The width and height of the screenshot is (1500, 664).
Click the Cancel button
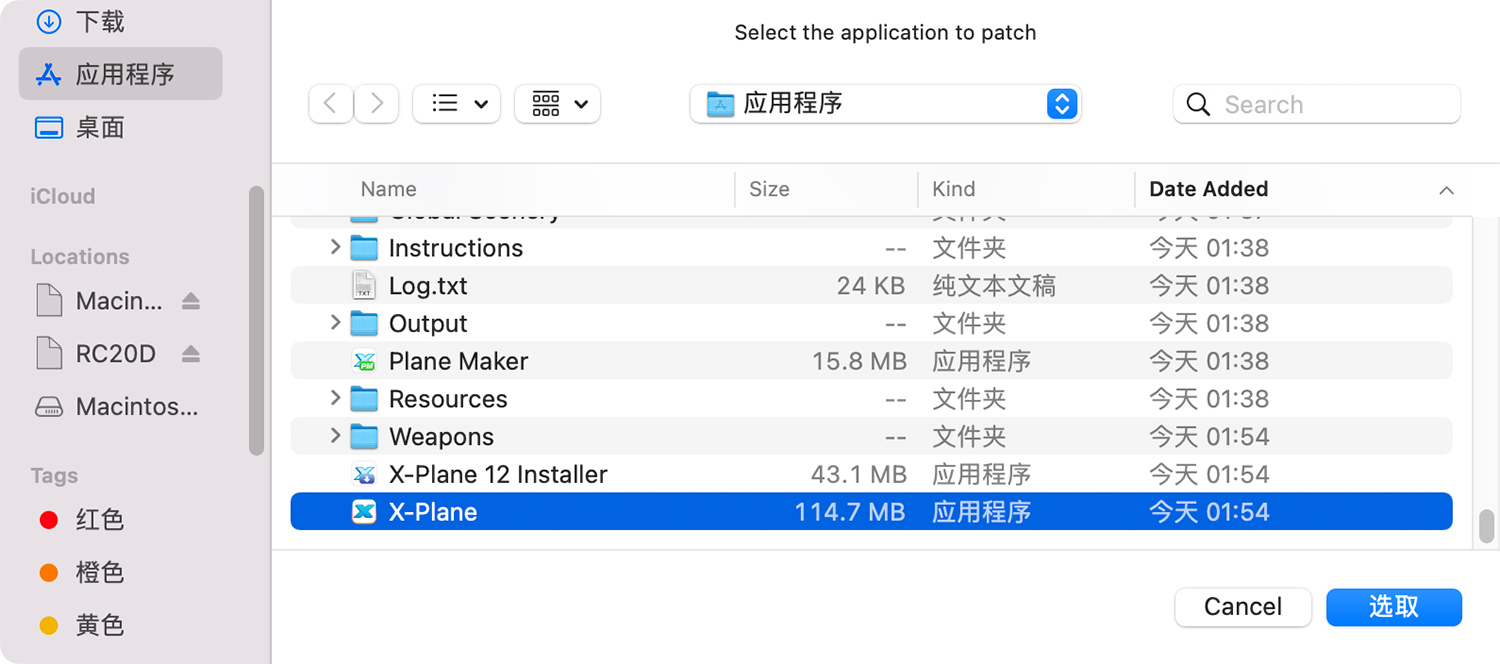(x=1243, y=607)
